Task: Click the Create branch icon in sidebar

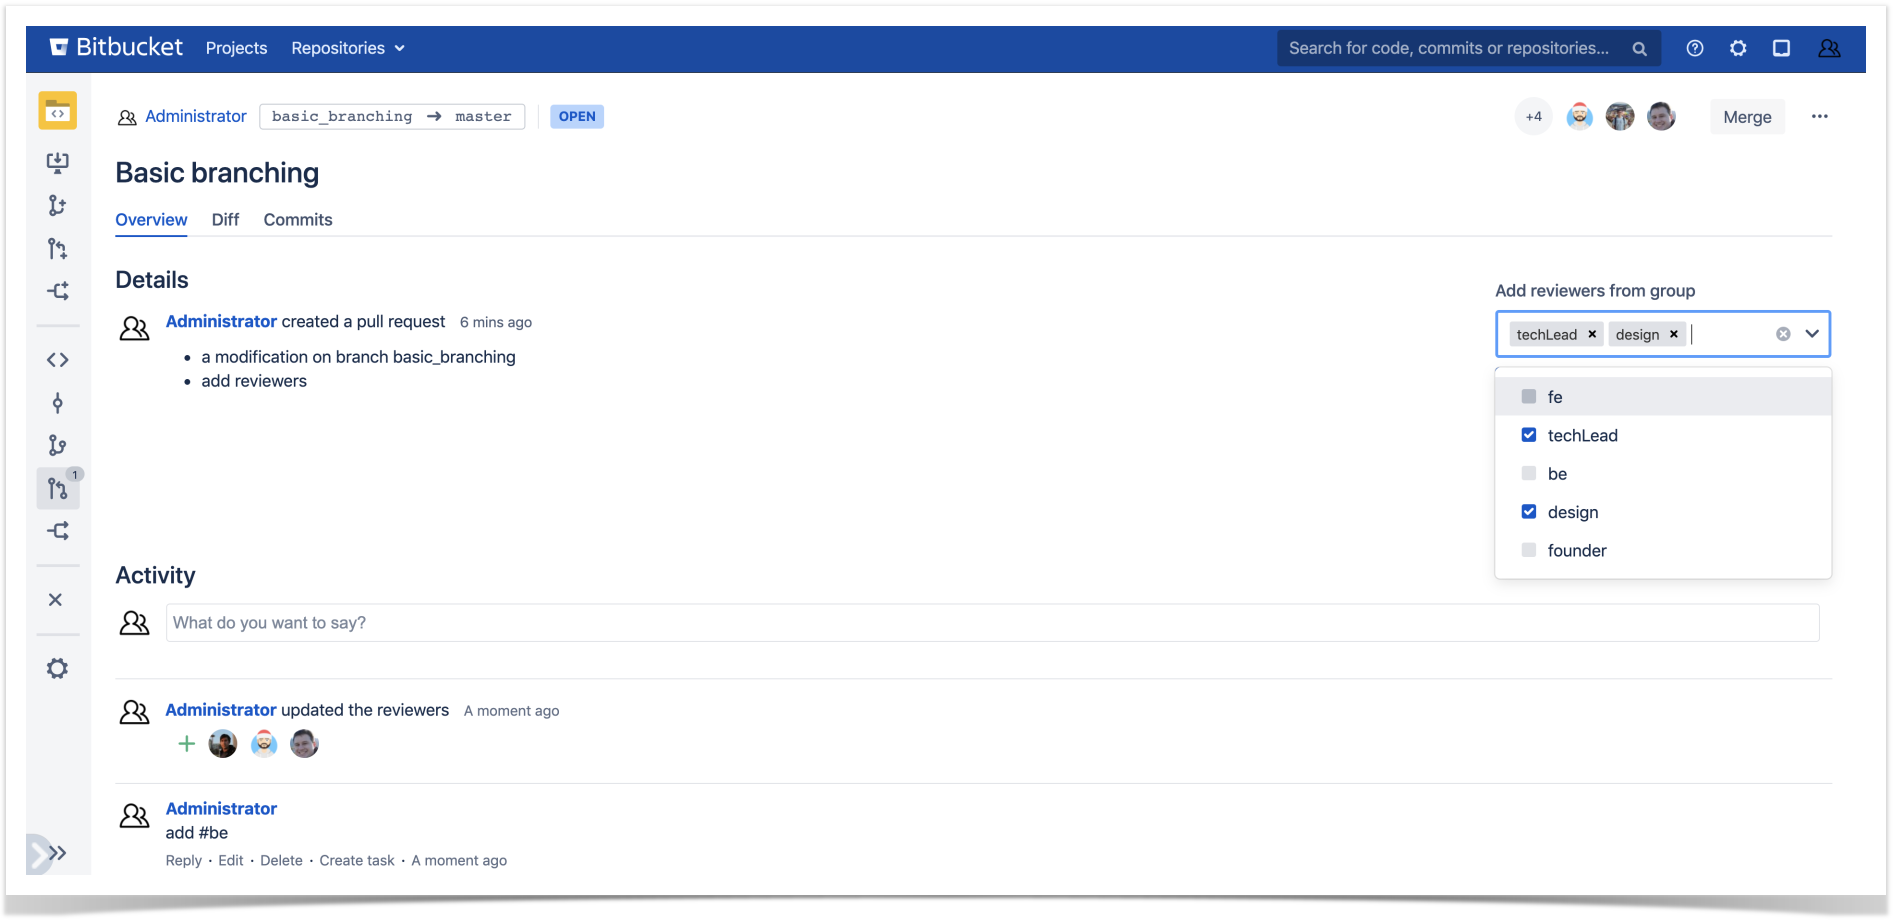Action: (58, 205)
